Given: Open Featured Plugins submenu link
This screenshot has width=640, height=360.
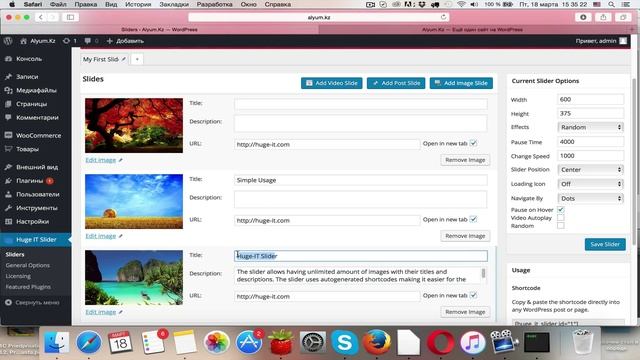Looking at the screenshot, I should (28, 287).
